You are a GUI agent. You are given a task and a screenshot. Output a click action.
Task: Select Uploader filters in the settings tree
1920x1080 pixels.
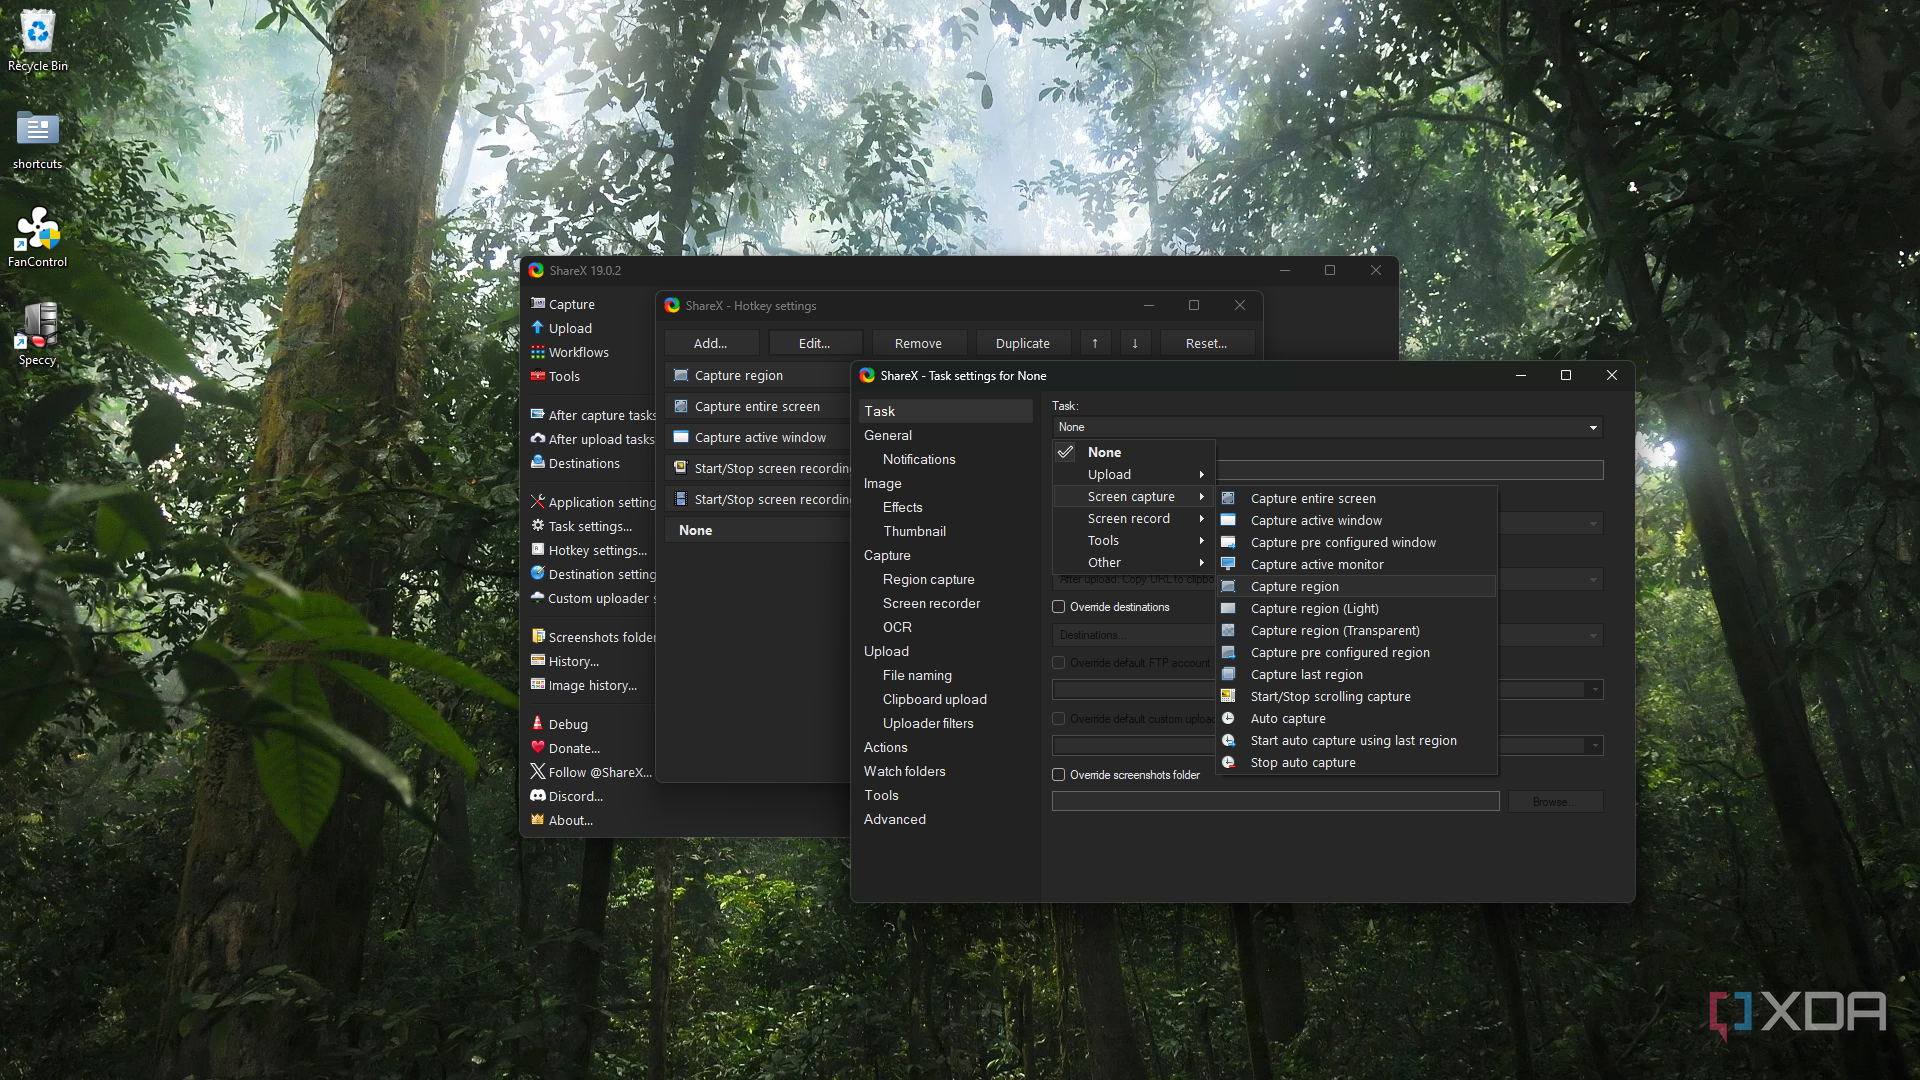point(928,723)
